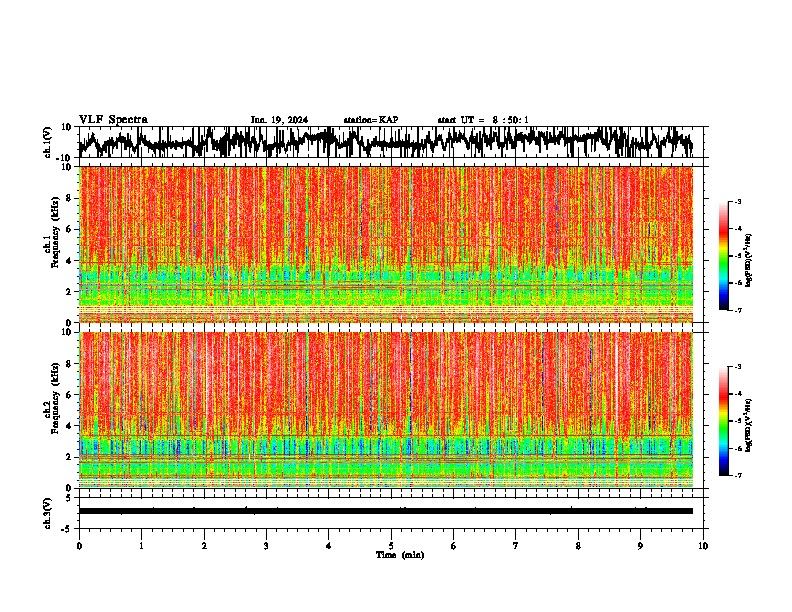Click the time axis tick label "3"
792x612 pixels.
[266, 546]
